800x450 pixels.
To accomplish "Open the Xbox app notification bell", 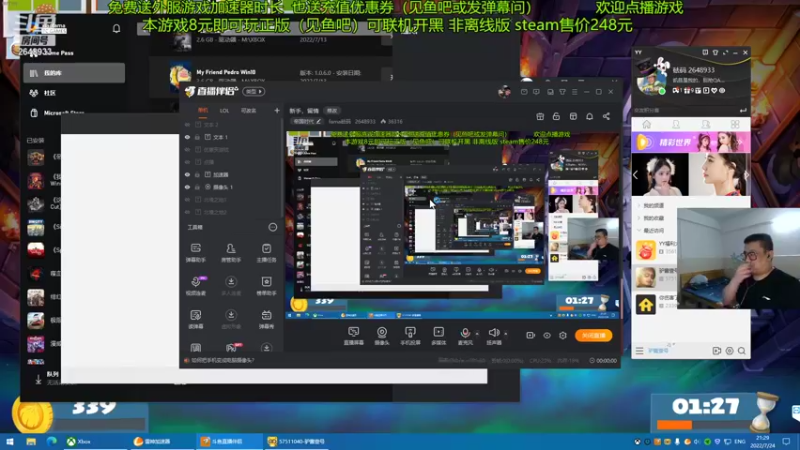I will click(x=116, y=29).
